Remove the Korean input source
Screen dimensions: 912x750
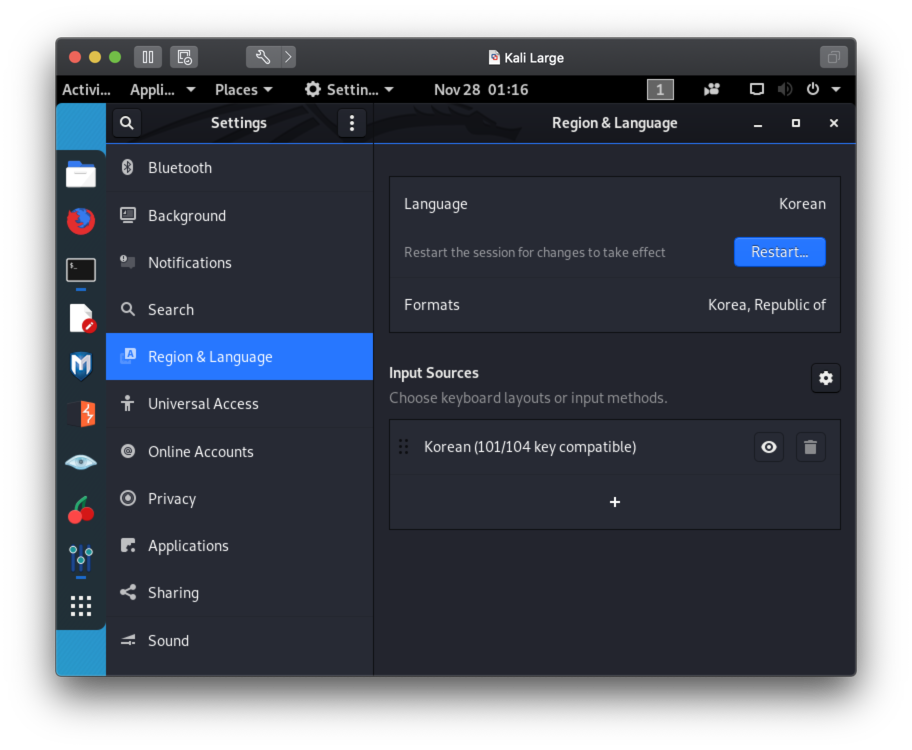[810, 447]
